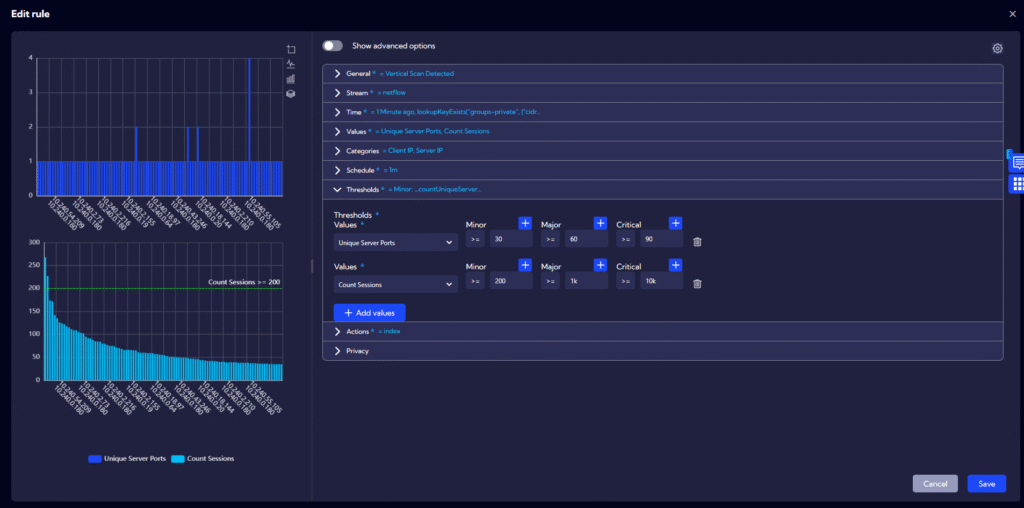Screen dimensions: 1024x508
Task: Save the rule with the Save button
Action: (986, 484)
